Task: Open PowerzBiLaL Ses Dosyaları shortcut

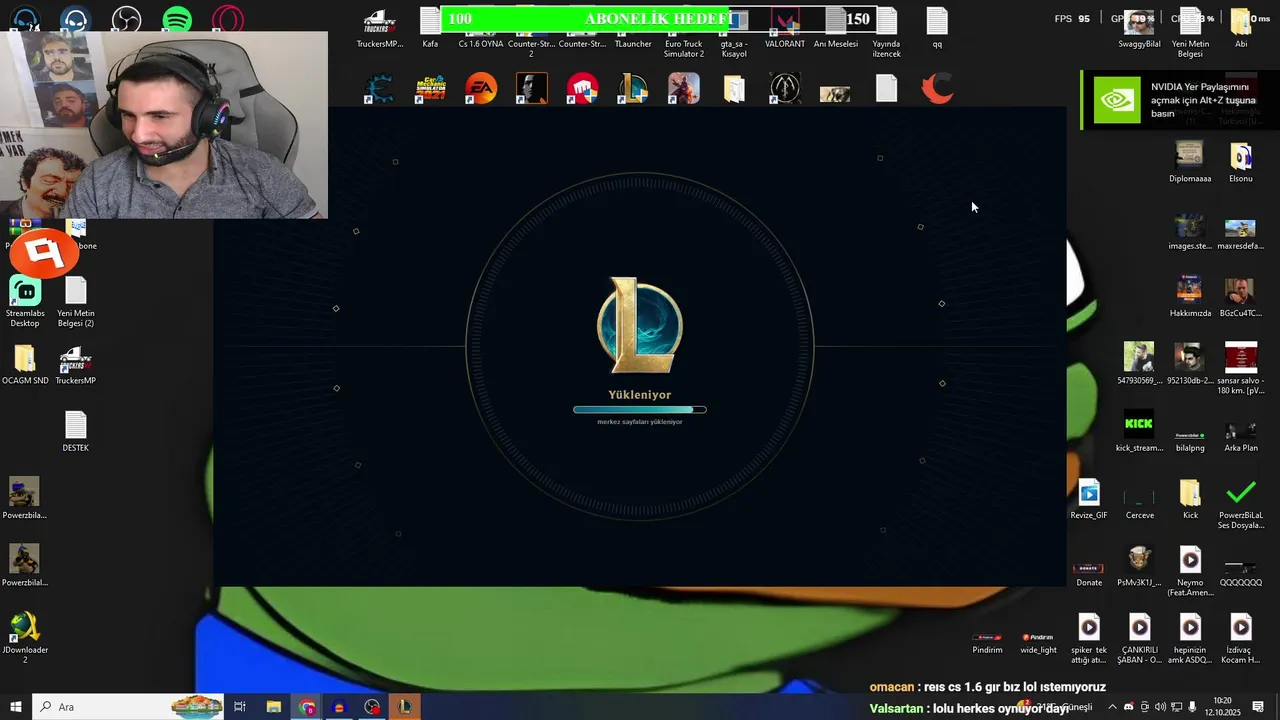Action: click(x=1241, y=503)
